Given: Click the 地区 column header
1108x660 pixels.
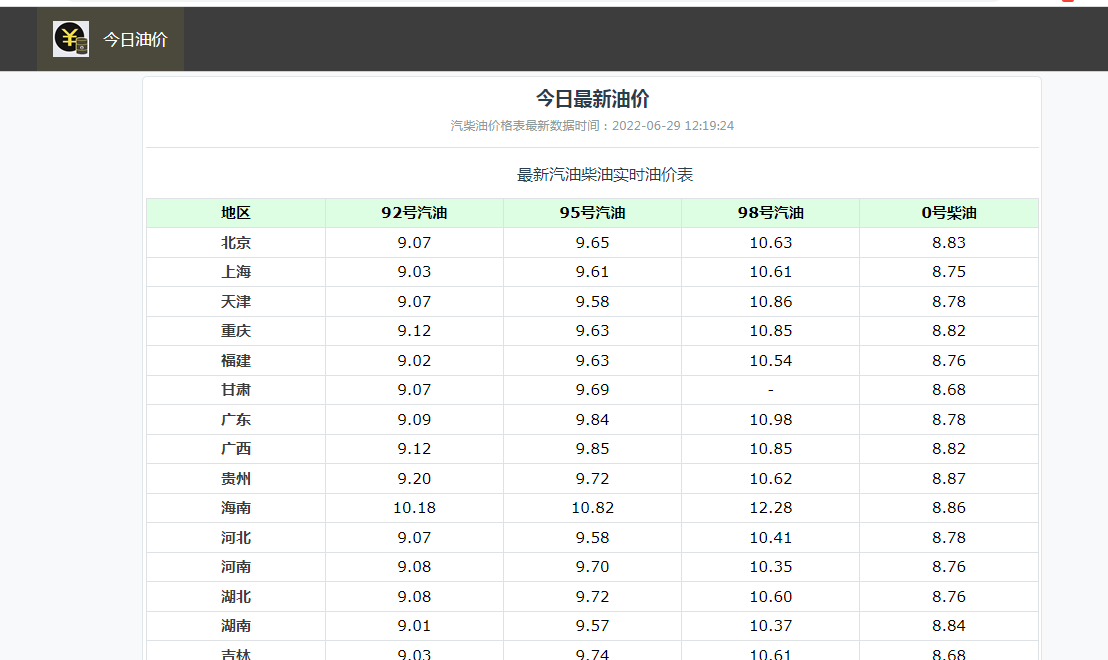Looking at the screenshot, I should [x=236, y=213].
